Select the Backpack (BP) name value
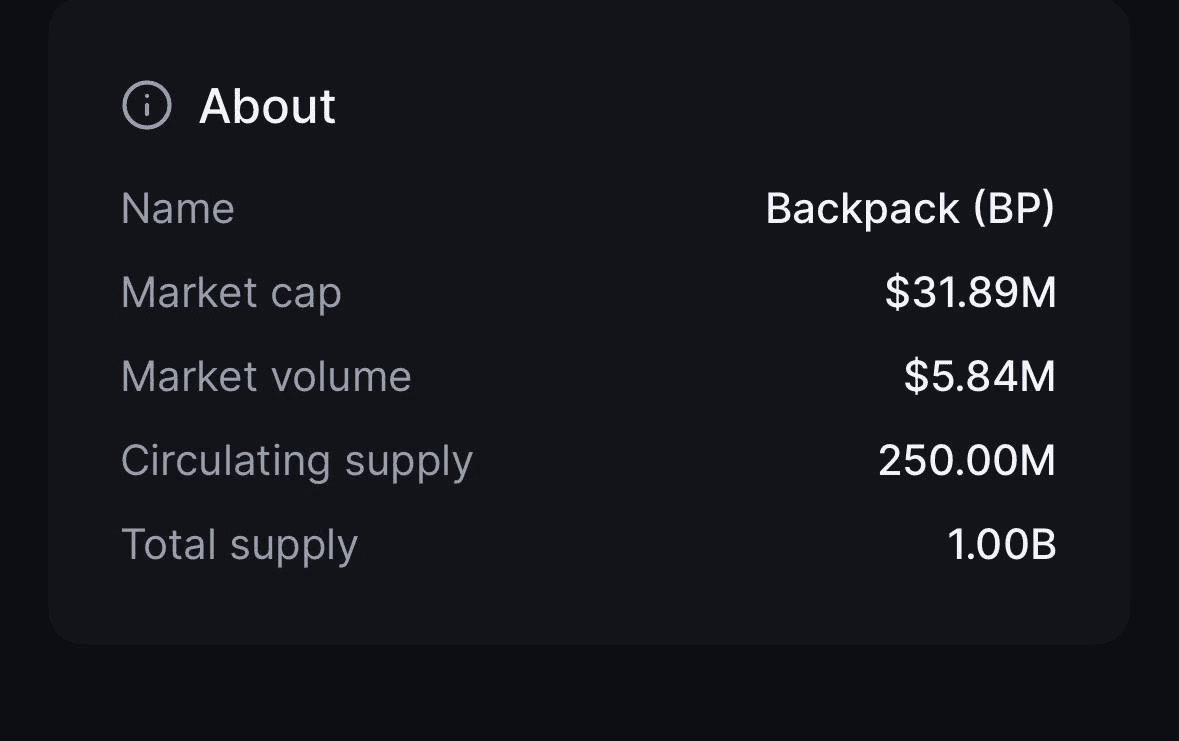Screen dimensions: 1179x741 tap(909, 209)
